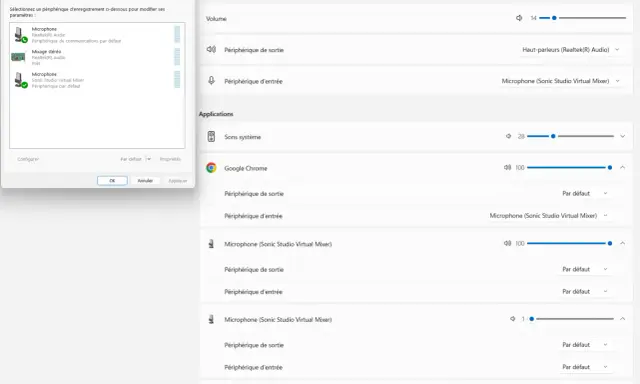Collapse the Google Chrome section chevron
Viewport: 640px width, 384px height.
pyautogui.click(x=622, y=167)
